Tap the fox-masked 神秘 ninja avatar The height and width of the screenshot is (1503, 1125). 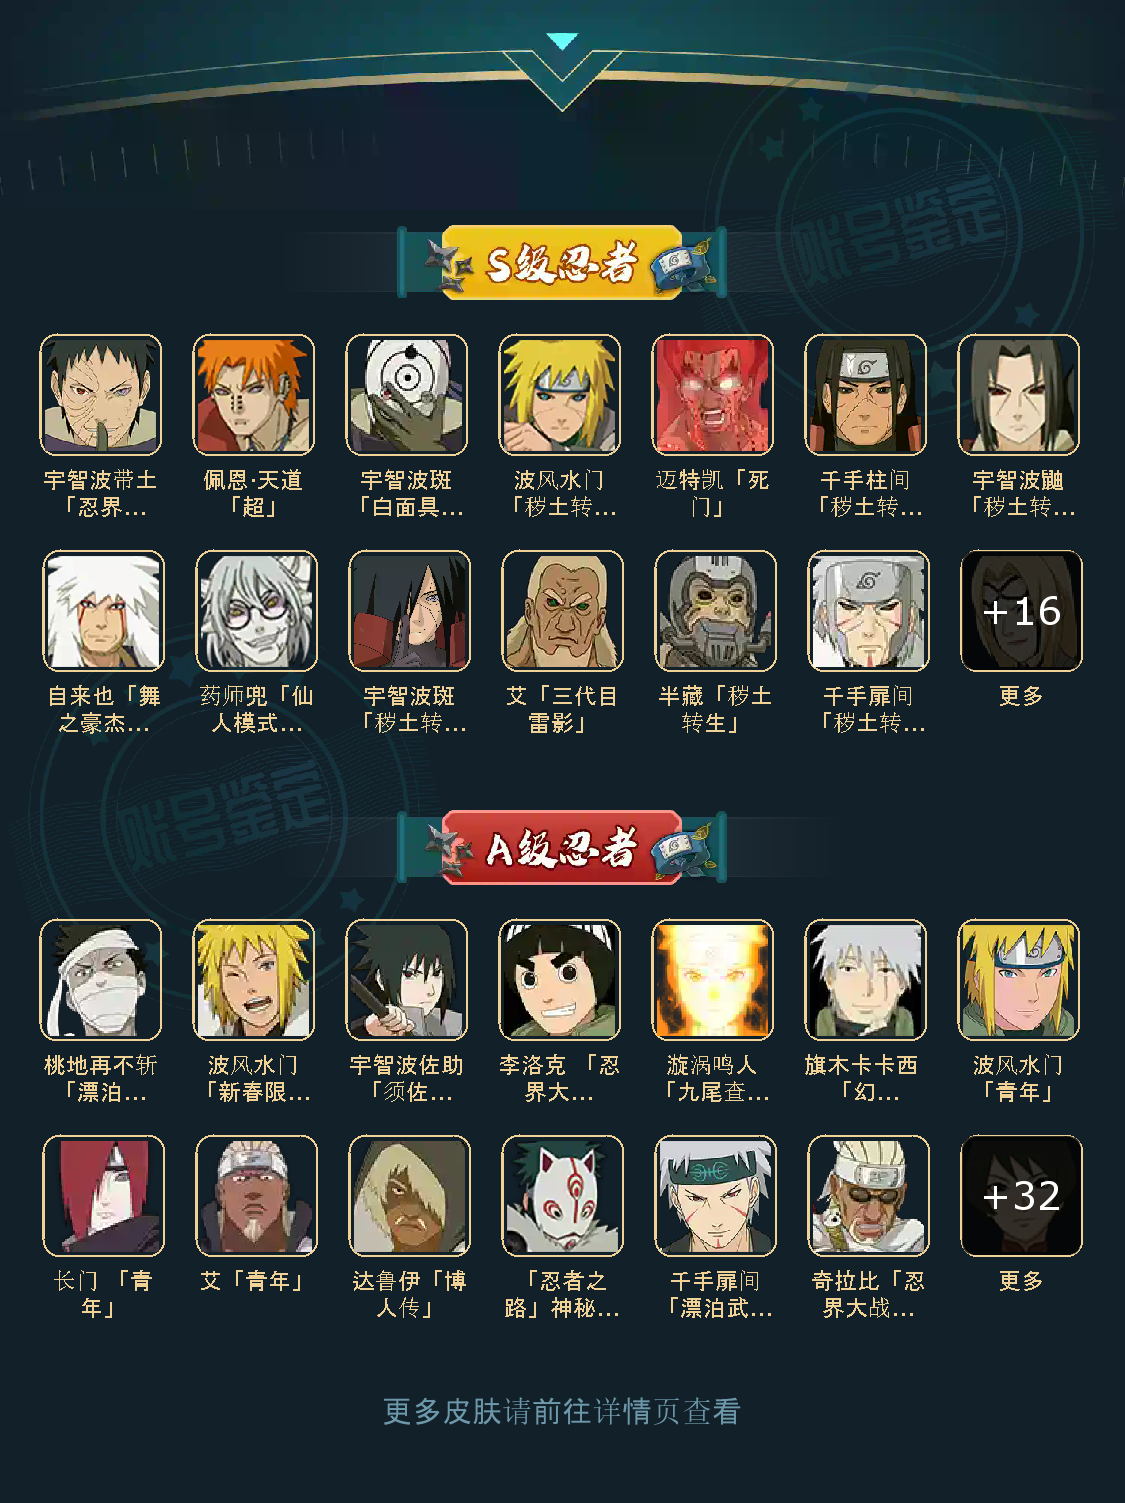562,1196
